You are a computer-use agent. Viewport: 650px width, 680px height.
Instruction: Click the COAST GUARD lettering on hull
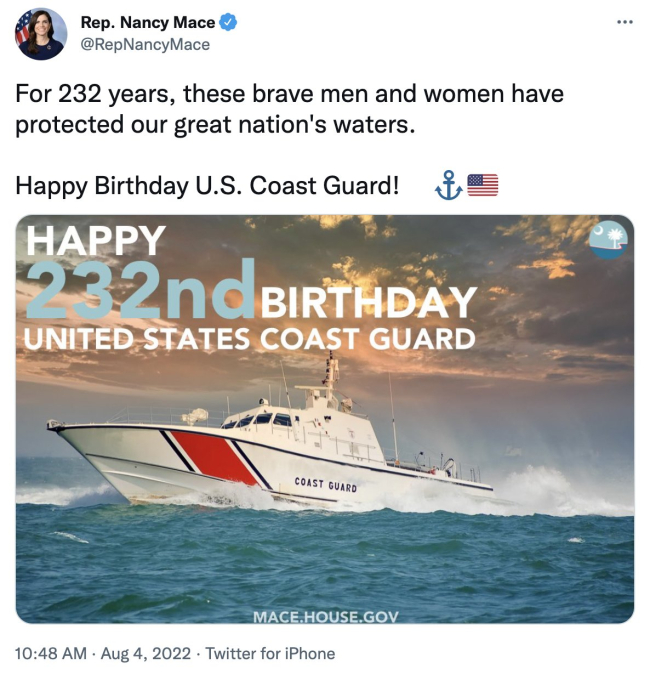tap(326, 487)
